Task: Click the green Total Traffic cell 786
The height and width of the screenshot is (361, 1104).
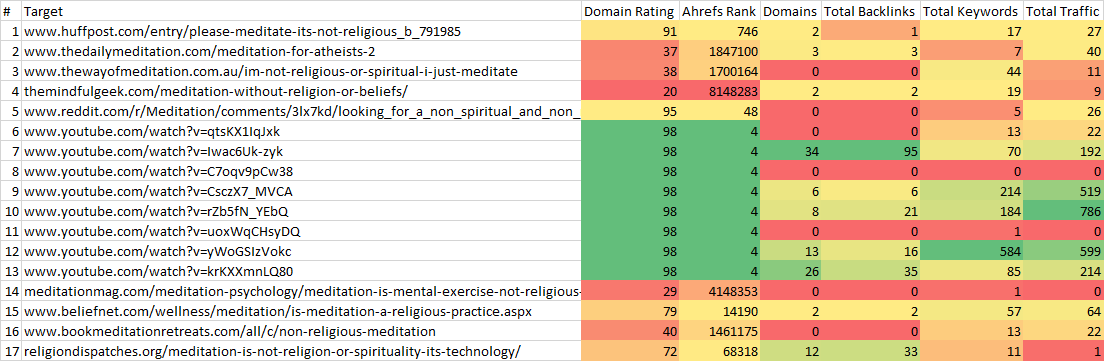Action: (x=1062, y=212)
